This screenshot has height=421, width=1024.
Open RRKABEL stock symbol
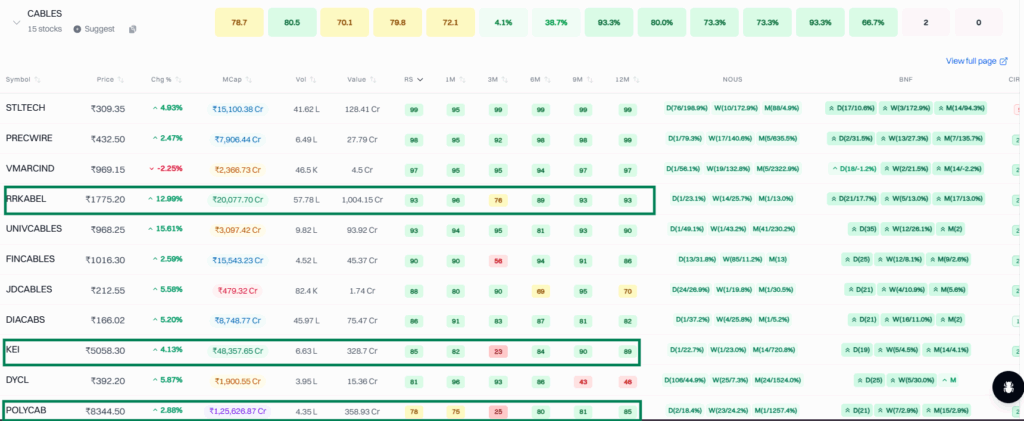(26, 198)
